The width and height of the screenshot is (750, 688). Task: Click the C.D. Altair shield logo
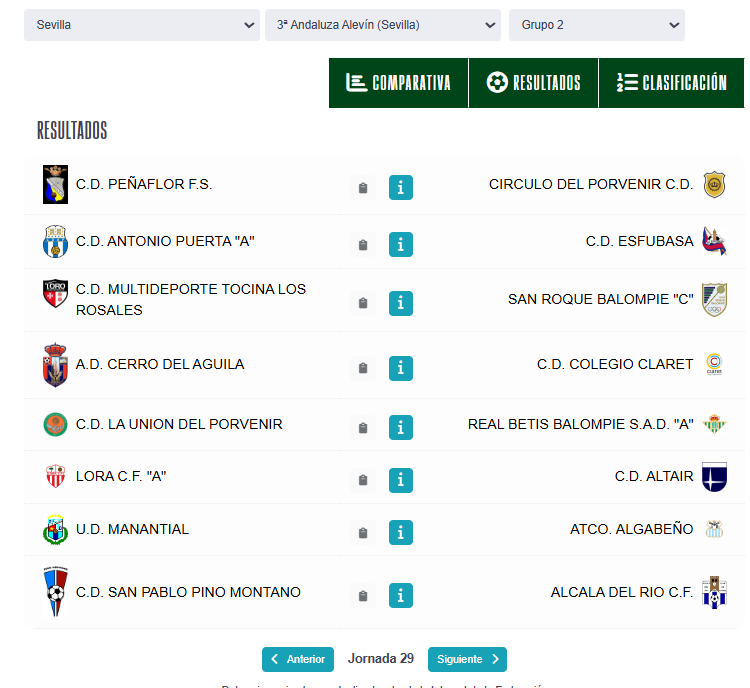[x=714, y=477]
